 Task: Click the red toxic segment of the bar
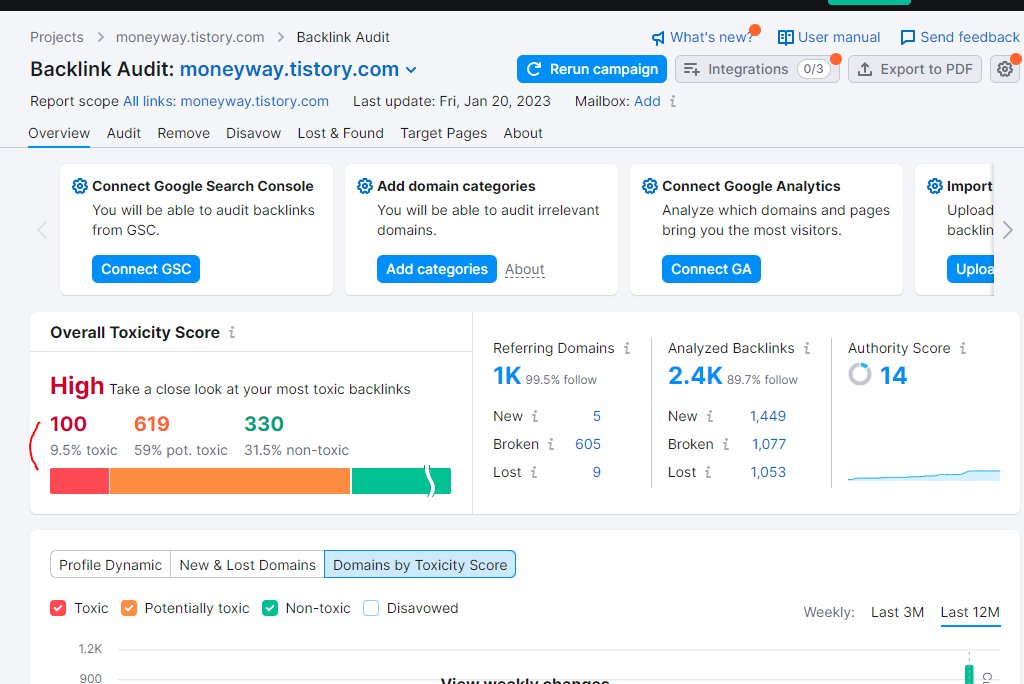80,481
